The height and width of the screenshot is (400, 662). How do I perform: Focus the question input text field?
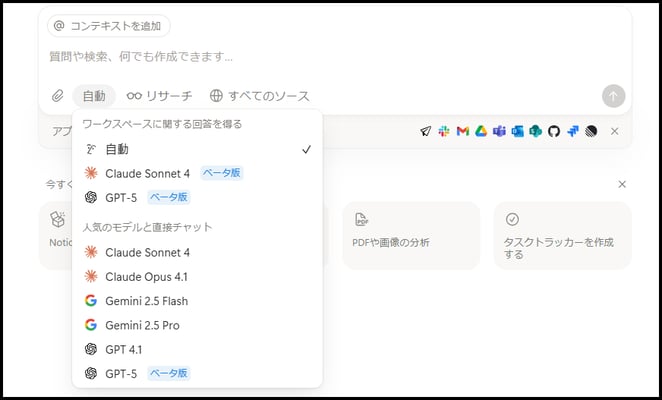[334, 57]
